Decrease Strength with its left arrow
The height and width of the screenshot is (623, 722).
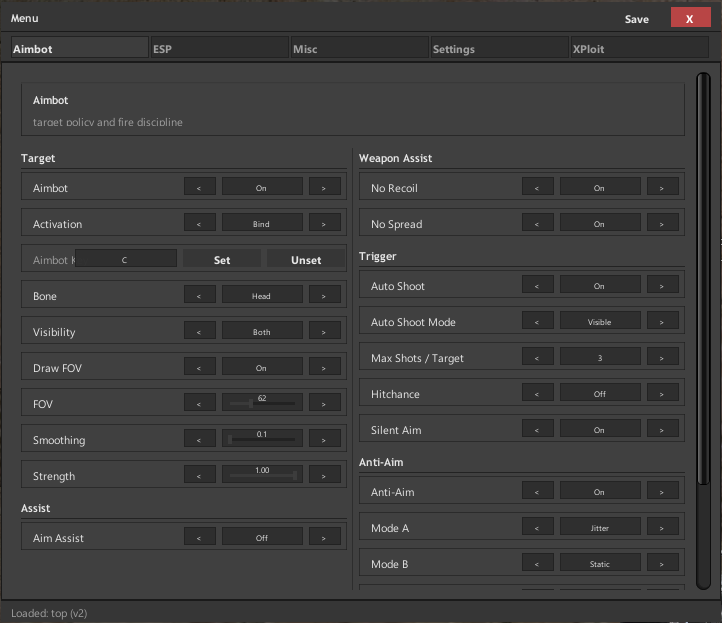(199, 475)
